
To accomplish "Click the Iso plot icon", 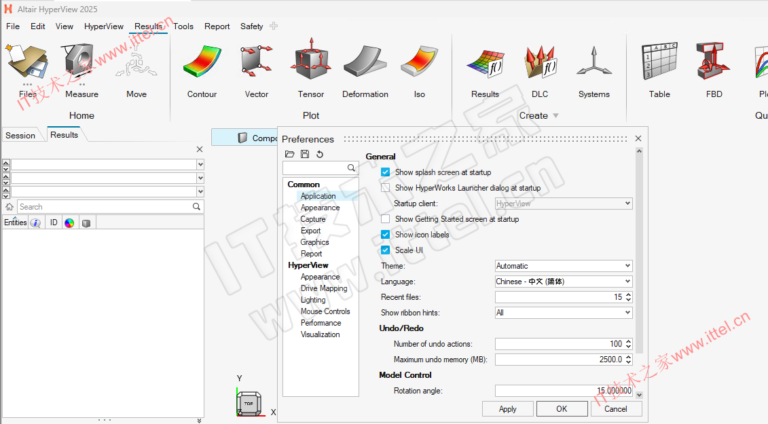I will [419, 66].
